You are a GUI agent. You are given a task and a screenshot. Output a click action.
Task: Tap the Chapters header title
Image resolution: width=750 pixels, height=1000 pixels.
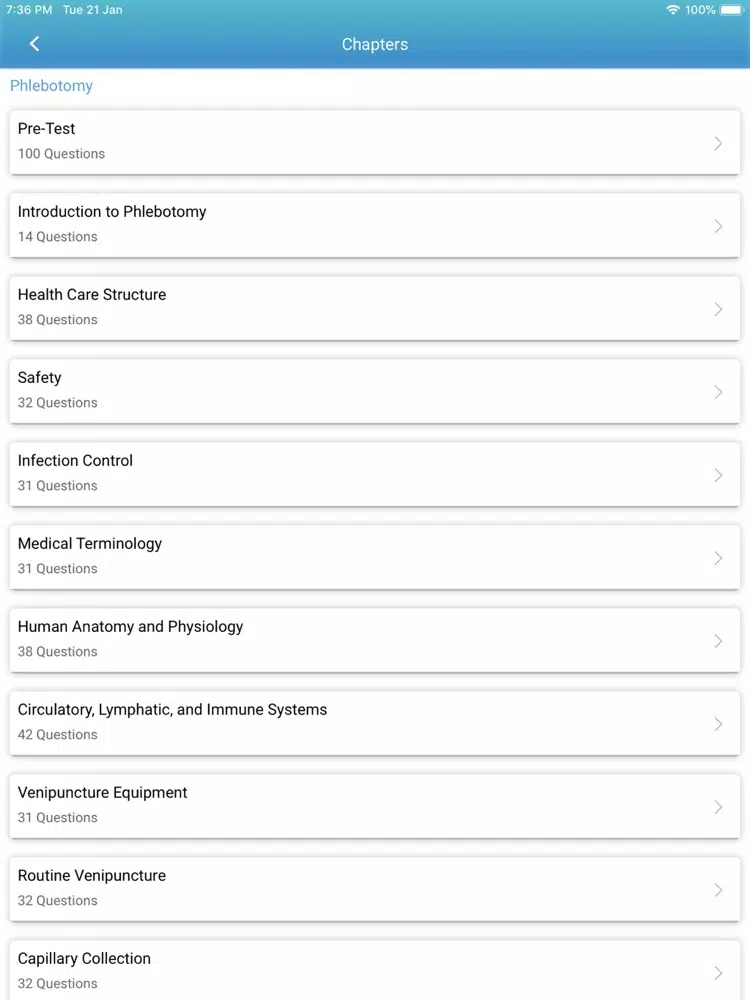[375, 44]
